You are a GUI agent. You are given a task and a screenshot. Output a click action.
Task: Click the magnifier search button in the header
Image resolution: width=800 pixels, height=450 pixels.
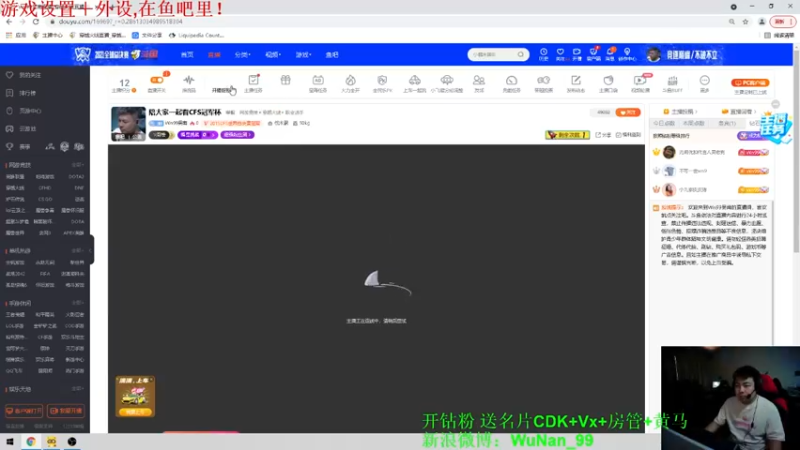click(521, 55)
